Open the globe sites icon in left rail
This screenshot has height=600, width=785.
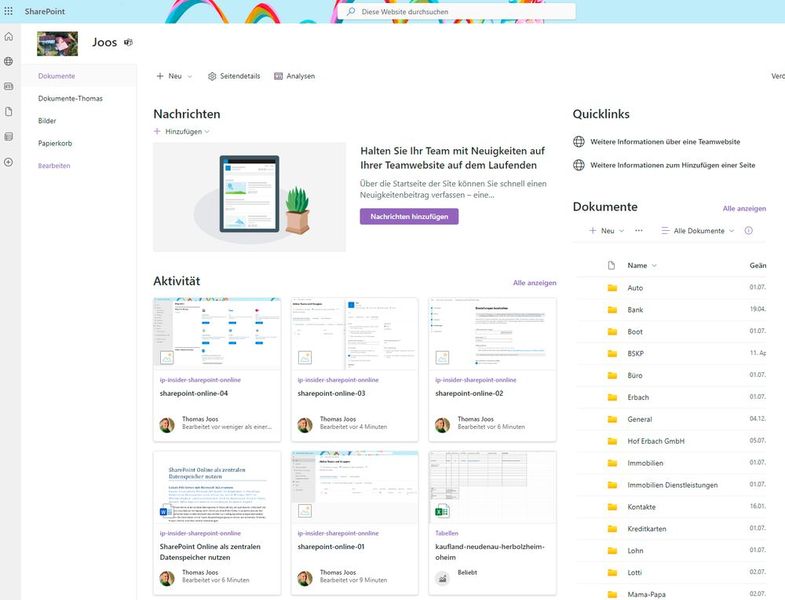pyautogui.click(x=9, y=61)
